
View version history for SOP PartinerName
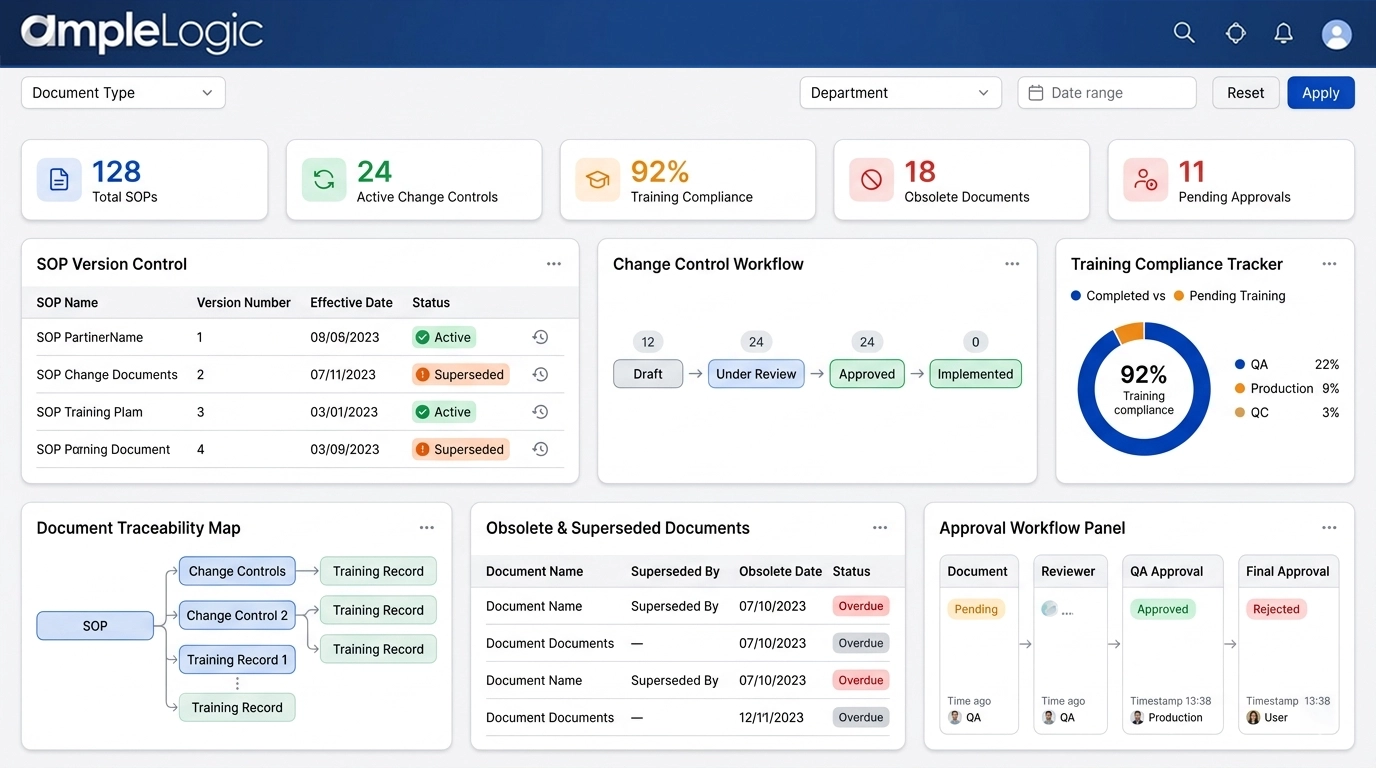pyautogui.click(x=540, y=338)
